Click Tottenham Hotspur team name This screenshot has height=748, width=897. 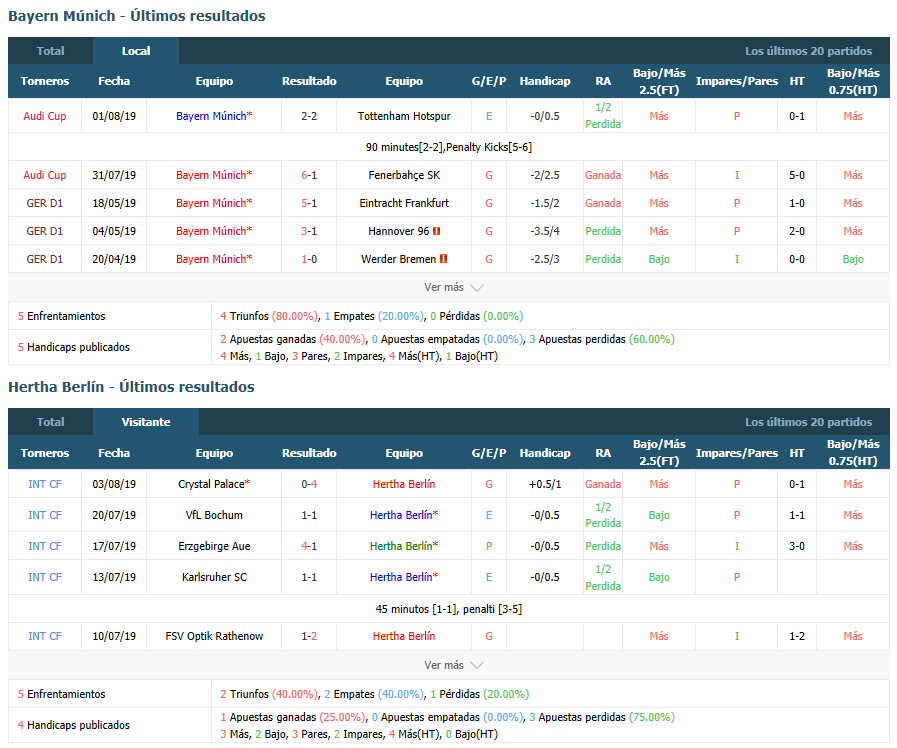click(x=404, y=116)
